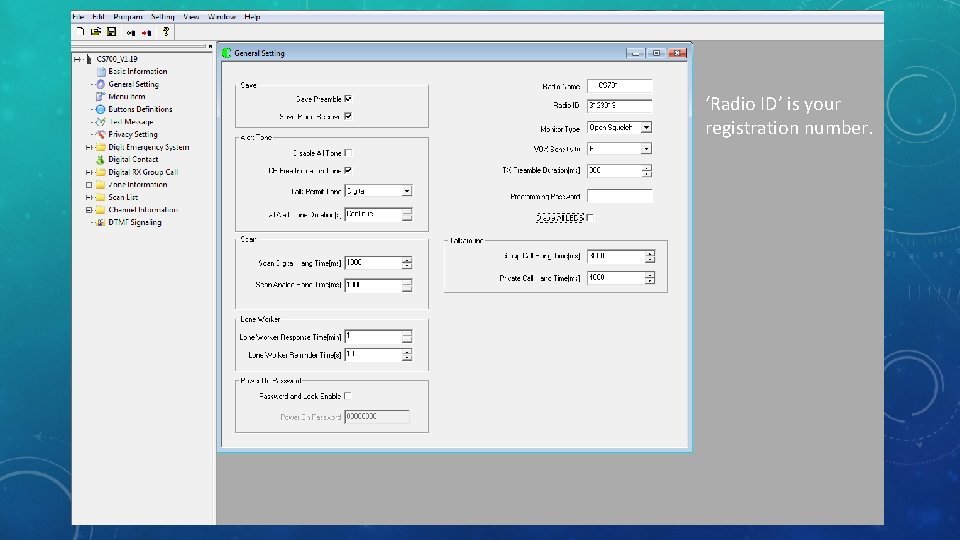Select Privacy Setting in the tree

point(133,134)
